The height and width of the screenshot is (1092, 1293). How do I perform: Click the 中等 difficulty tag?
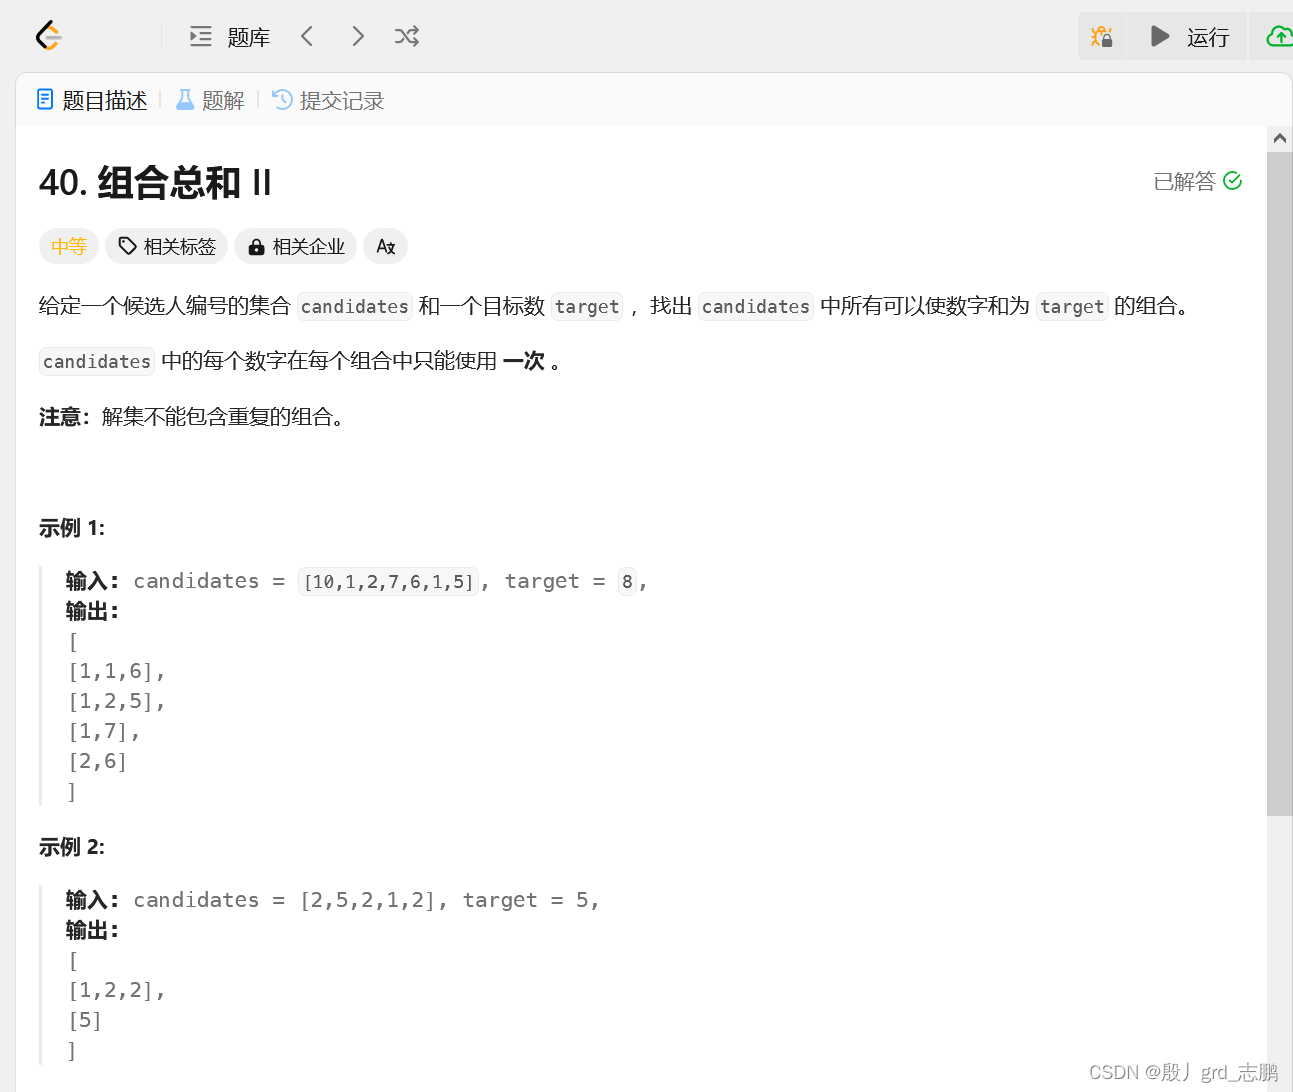69,246
